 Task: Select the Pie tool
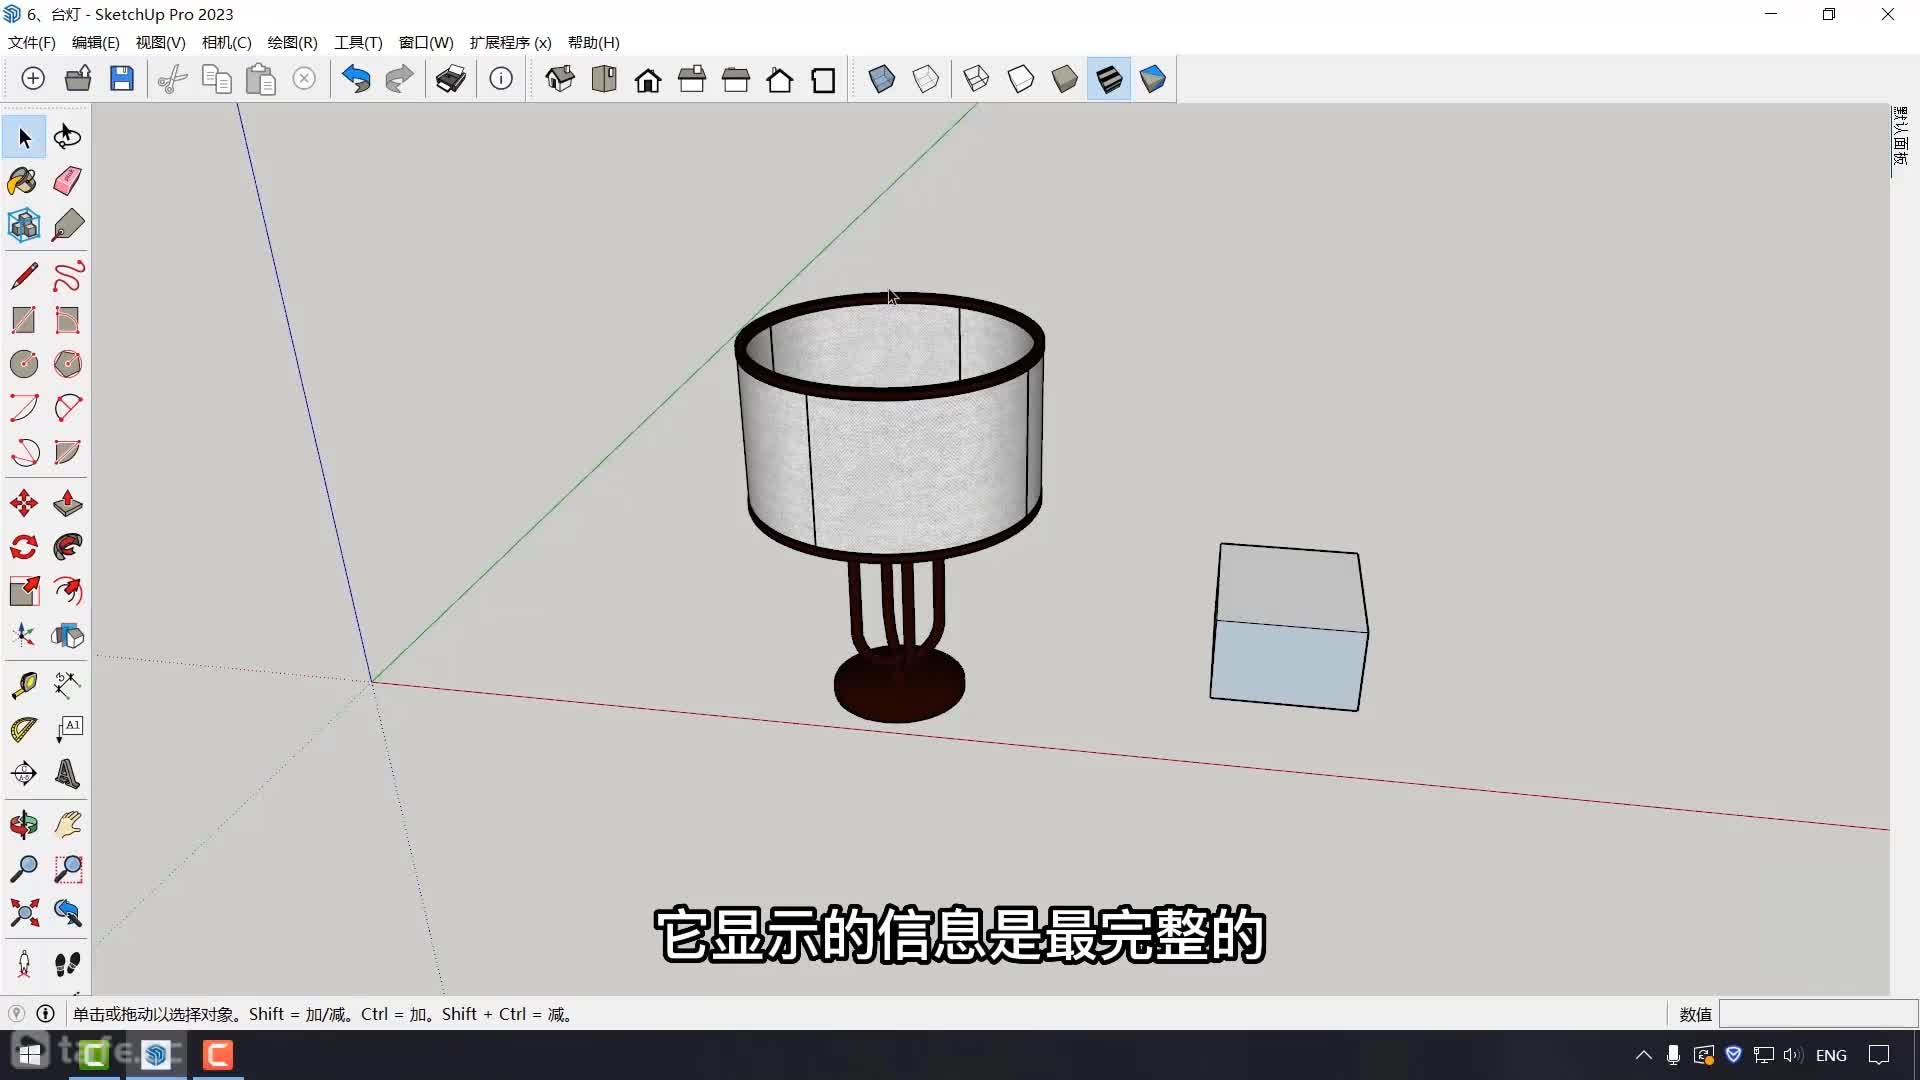click(68, 452)
